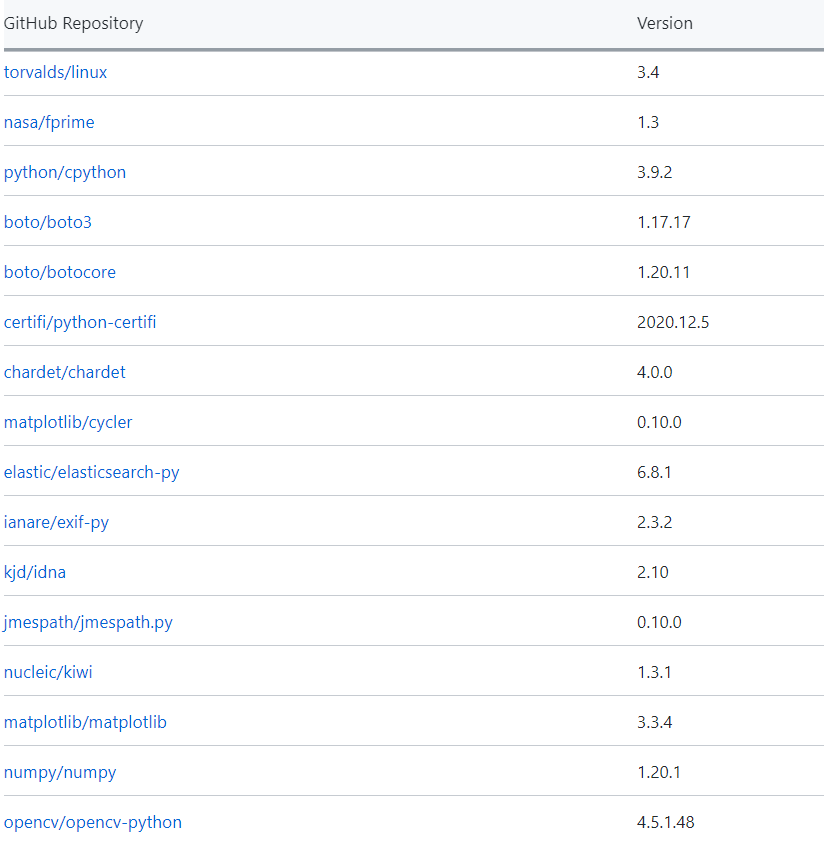Select version value 1.20.11
Screen dimensions: 824x843
(664, 272)
